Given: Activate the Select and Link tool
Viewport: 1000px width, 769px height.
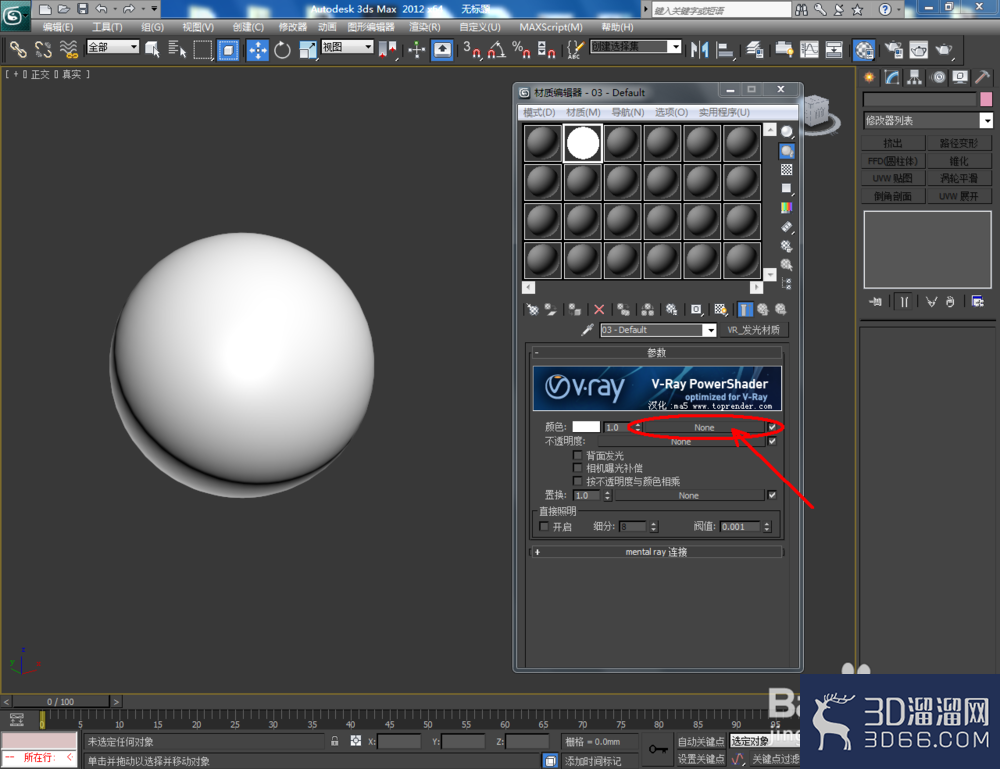Looking at the screenshot, I should click(18, 49).
